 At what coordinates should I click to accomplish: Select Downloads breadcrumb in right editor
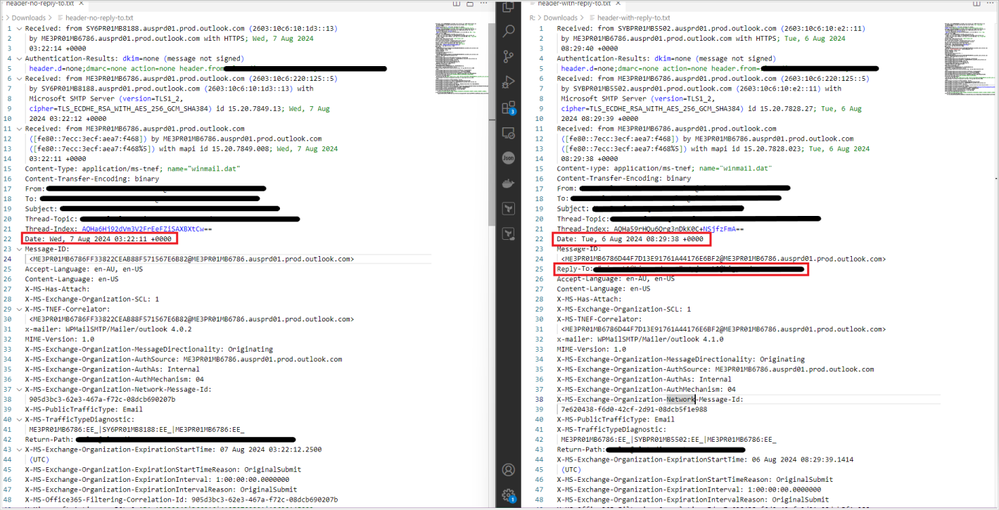(x=560, y=18)
